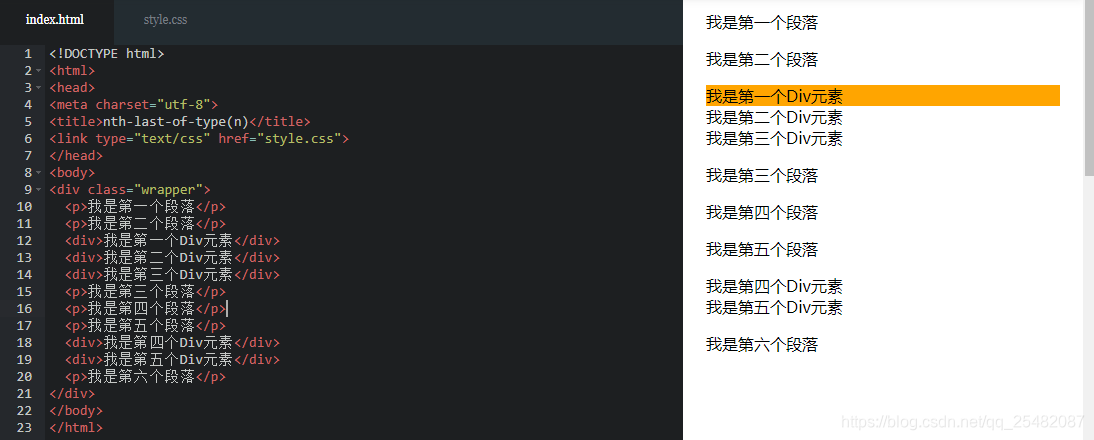Click code line 13 with 我是第二个Div元素
This screenshot has width=1094, height=440.
tap(172, 258)
